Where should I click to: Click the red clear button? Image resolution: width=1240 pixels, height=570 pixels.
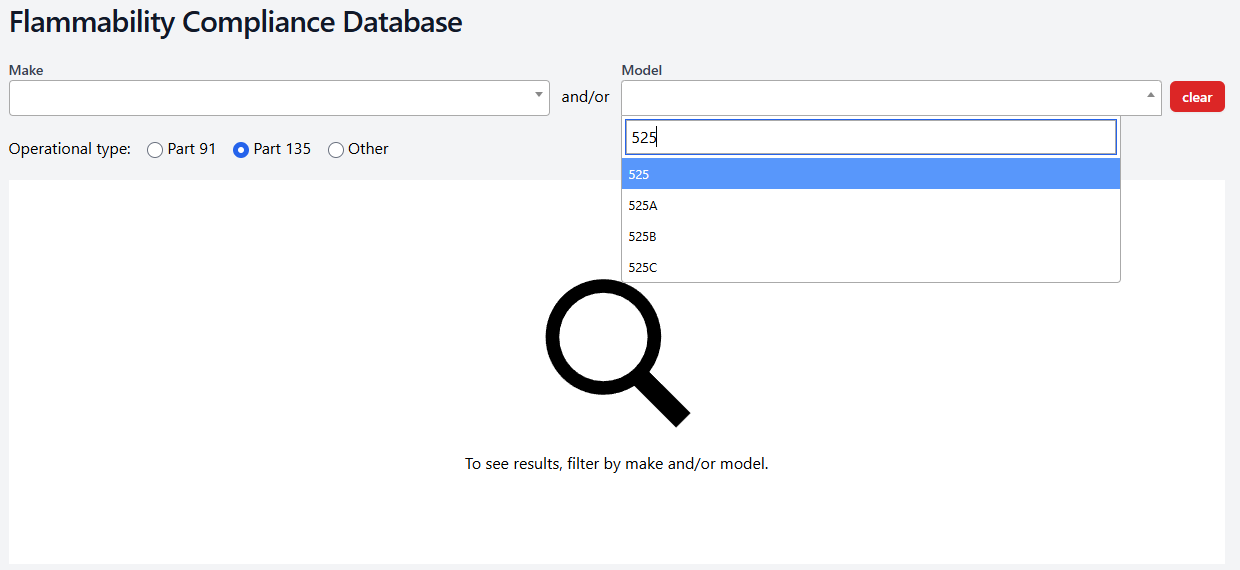click(1197, 97)
